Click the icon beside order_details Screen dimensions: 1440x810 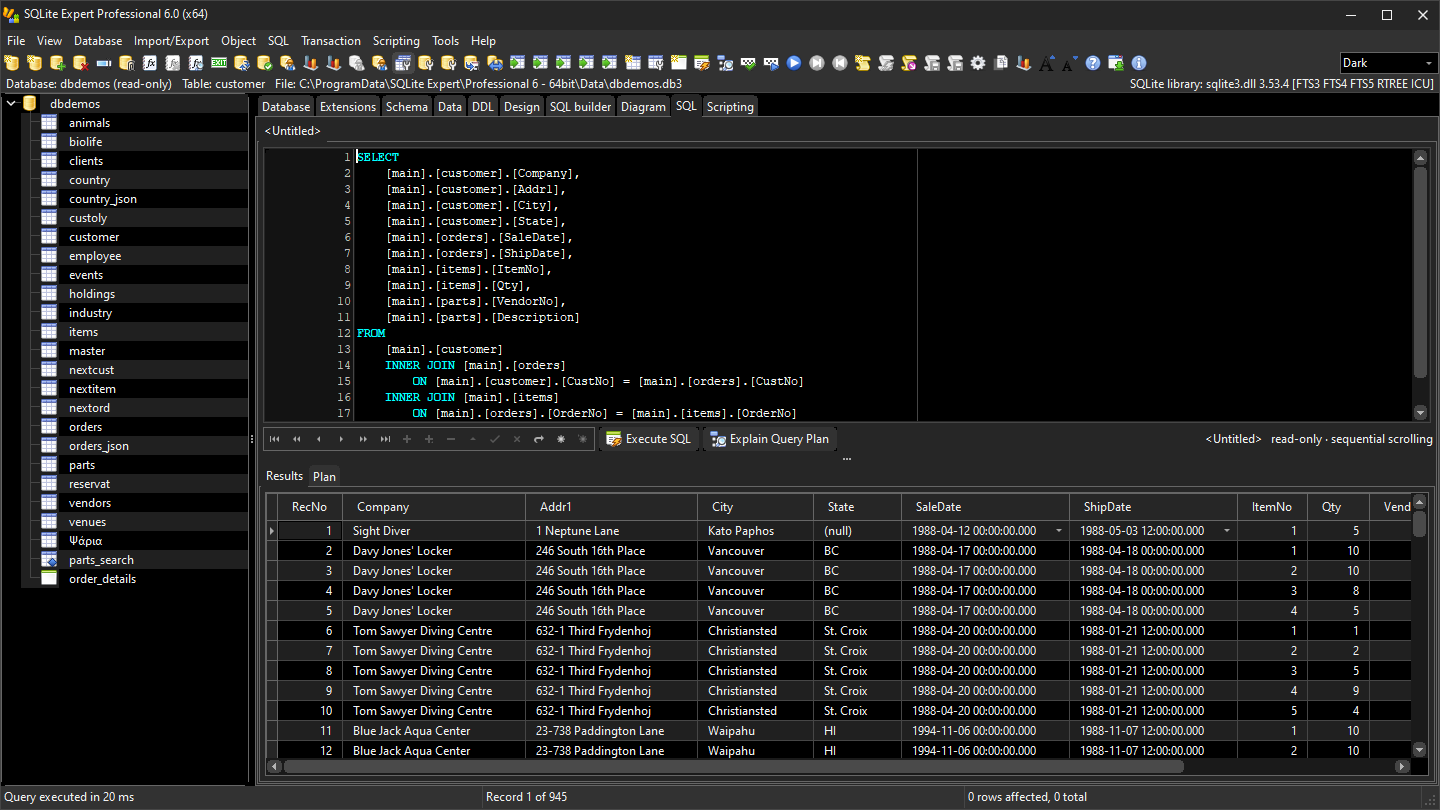click(x=49, y=578)
